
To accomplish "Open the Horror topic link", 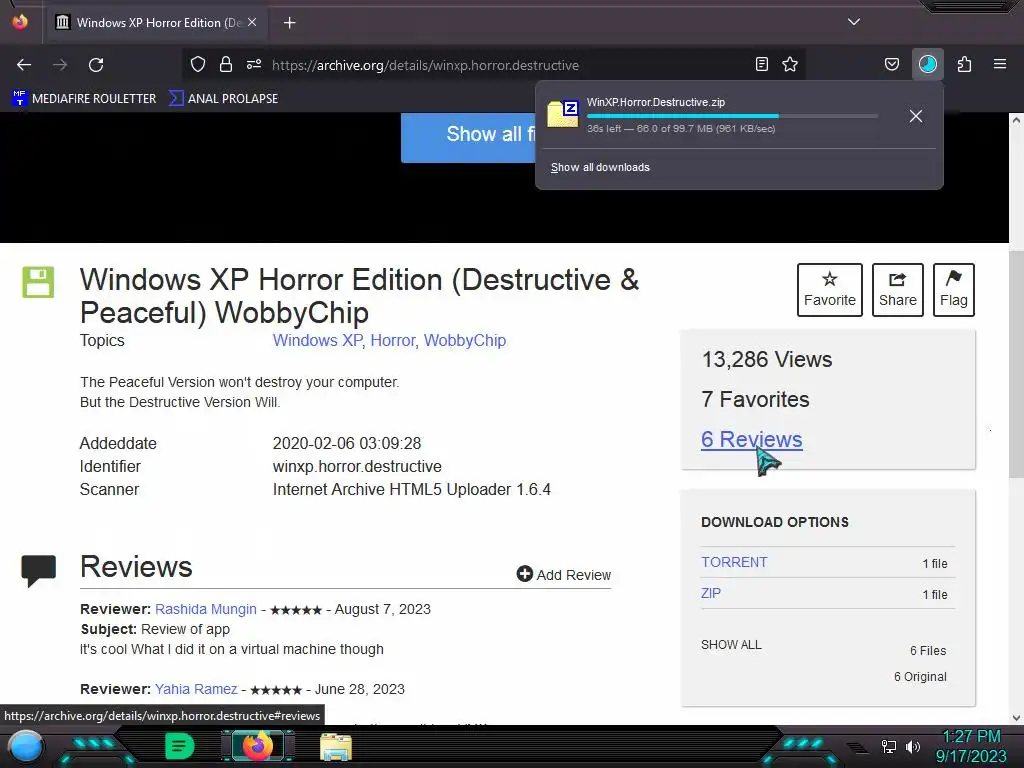I will coord(392,340).
